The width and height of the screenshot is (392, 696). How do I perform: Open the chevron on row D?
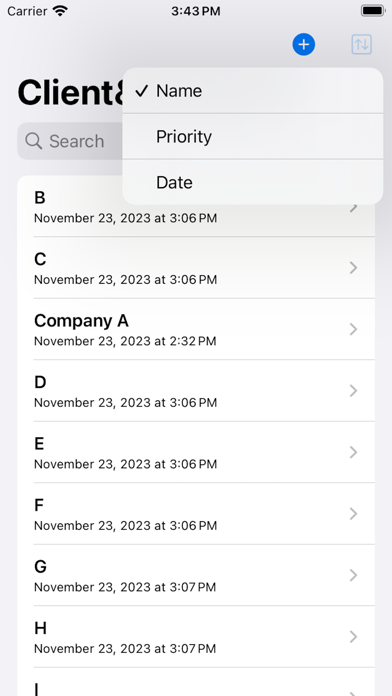pos(353,391)
